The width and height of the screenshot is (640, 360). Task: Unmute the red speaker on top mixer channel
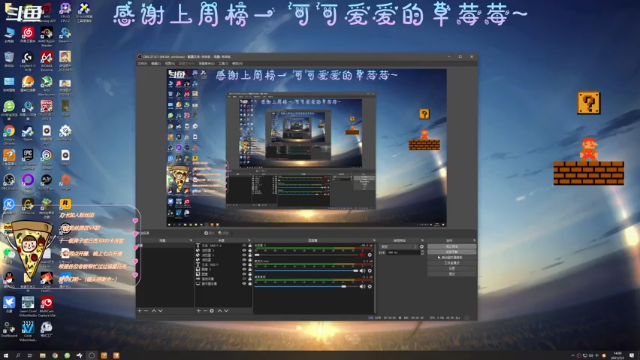[x=362, y=255]
